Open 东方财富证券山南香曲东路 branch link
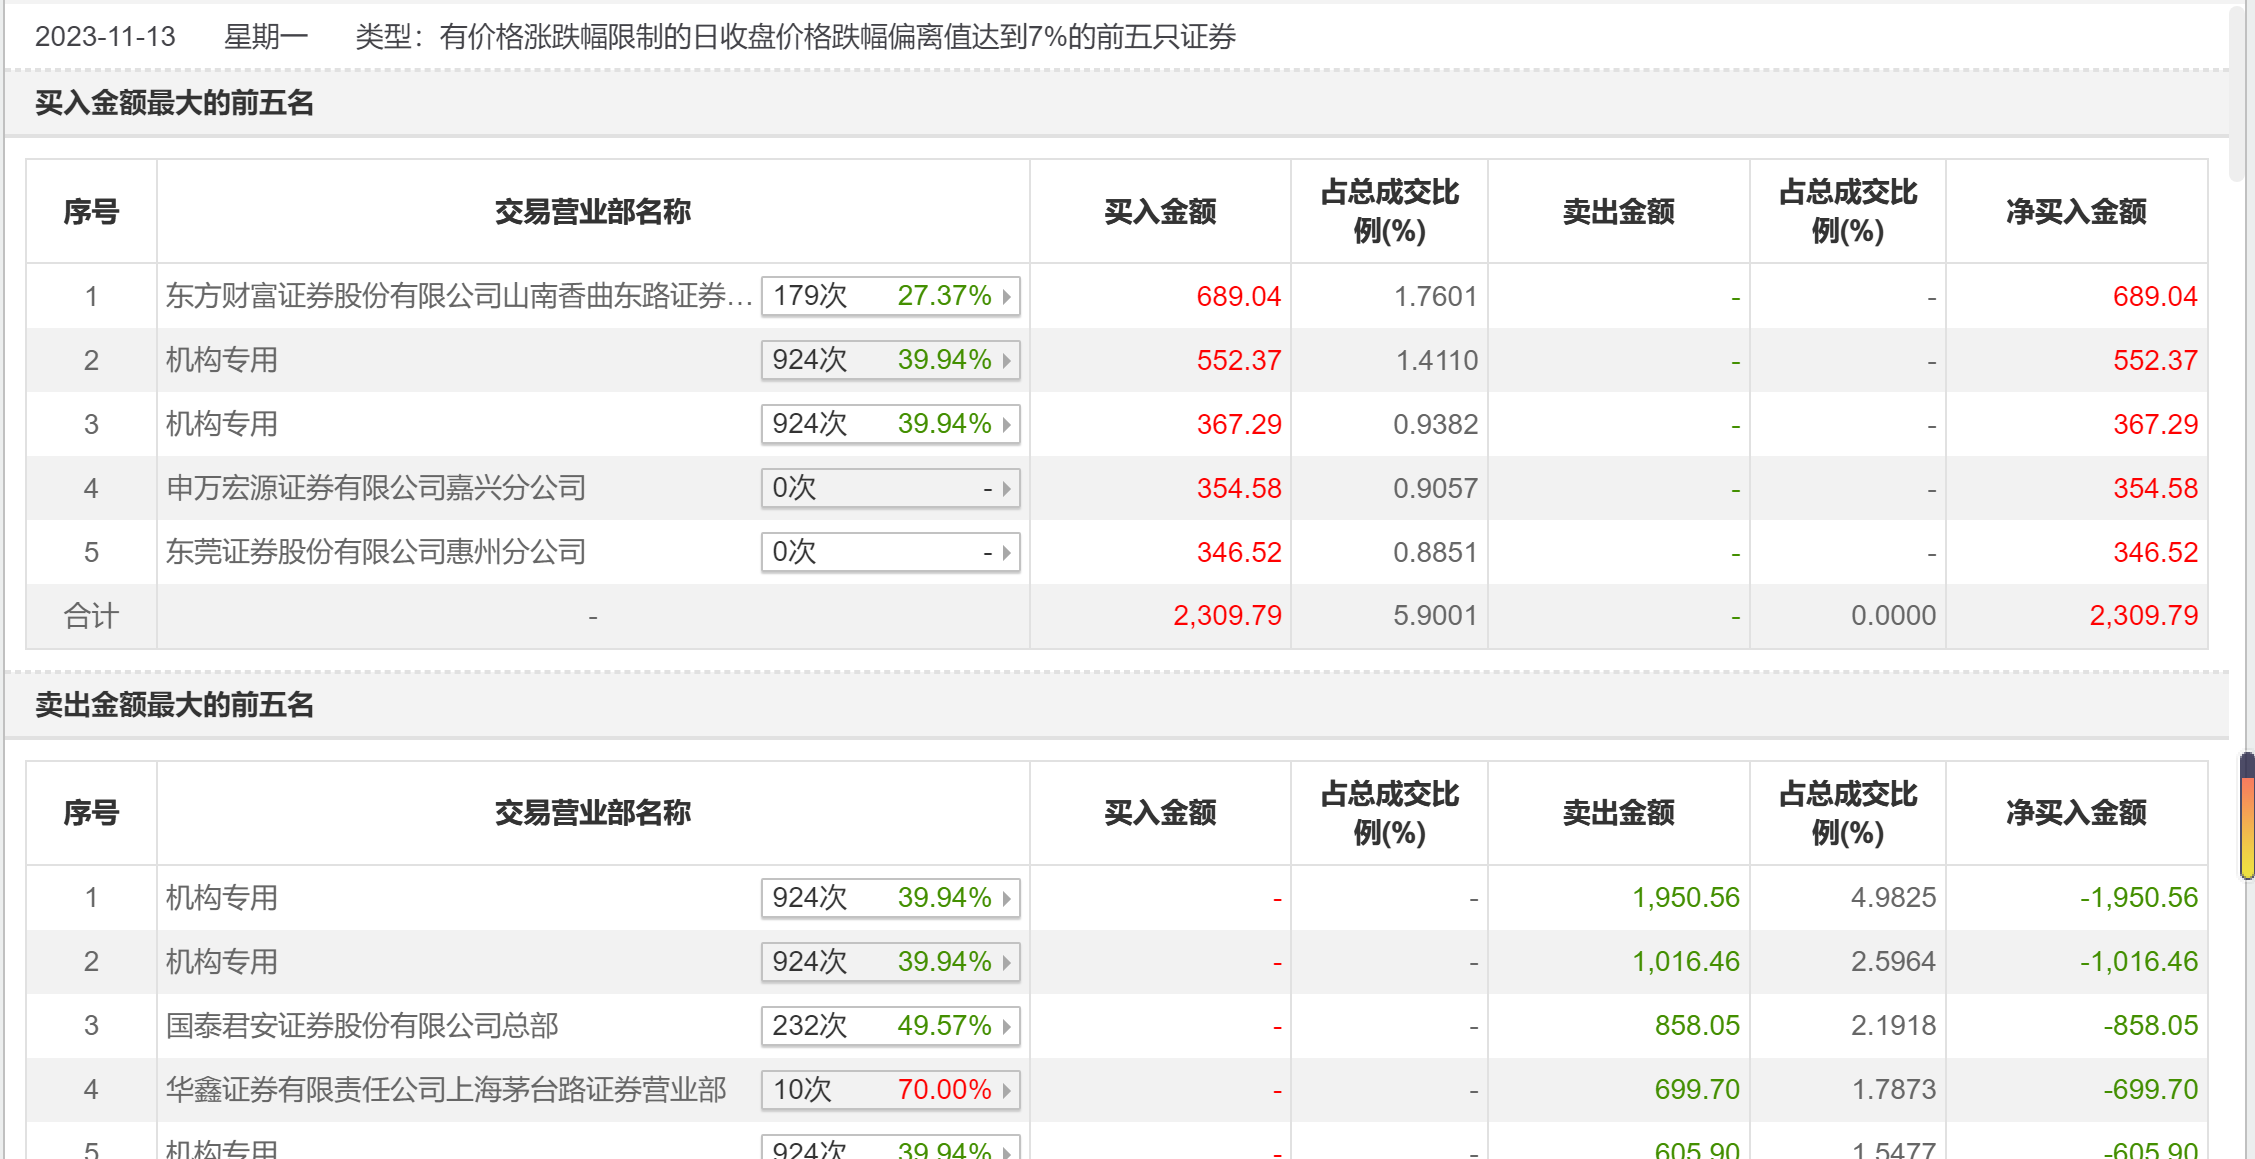Viewport: 2255px width, 1159px height. 458,297
